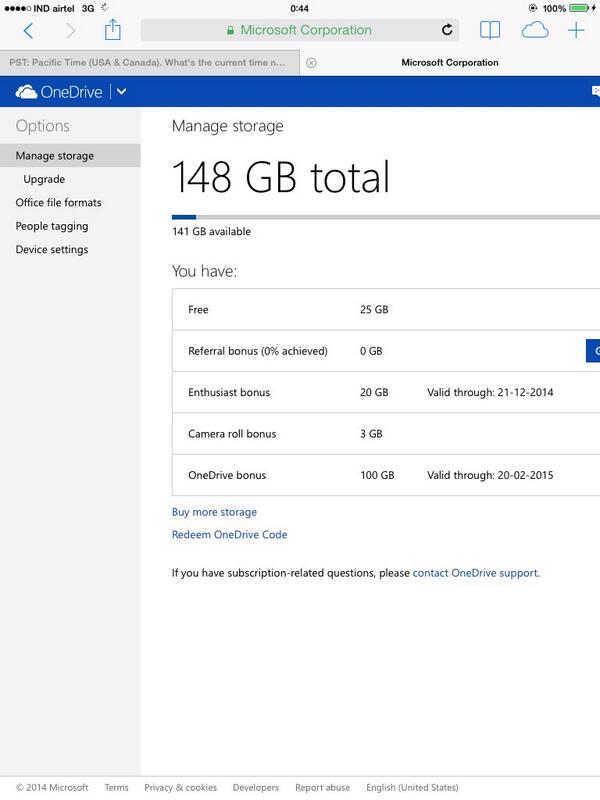This screenshot has width=600, height=800.
Task: Open the messaging icon in OneDrive header
Action: 595,91
